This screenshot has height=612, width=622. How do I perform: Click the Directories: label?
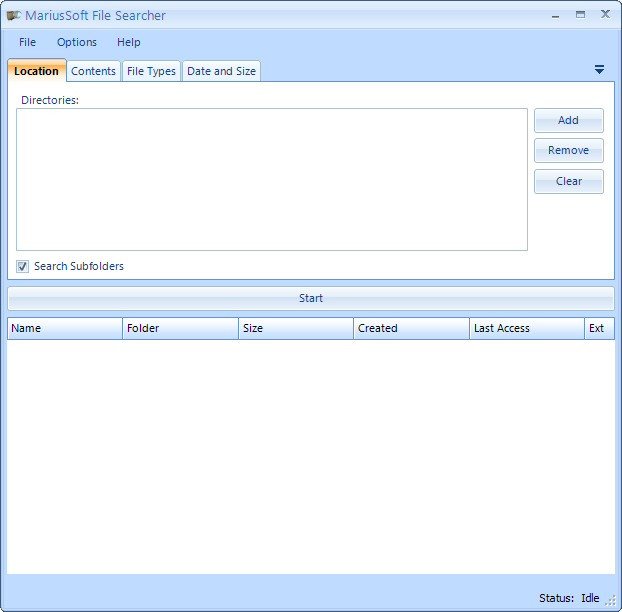tap(50, 100)
